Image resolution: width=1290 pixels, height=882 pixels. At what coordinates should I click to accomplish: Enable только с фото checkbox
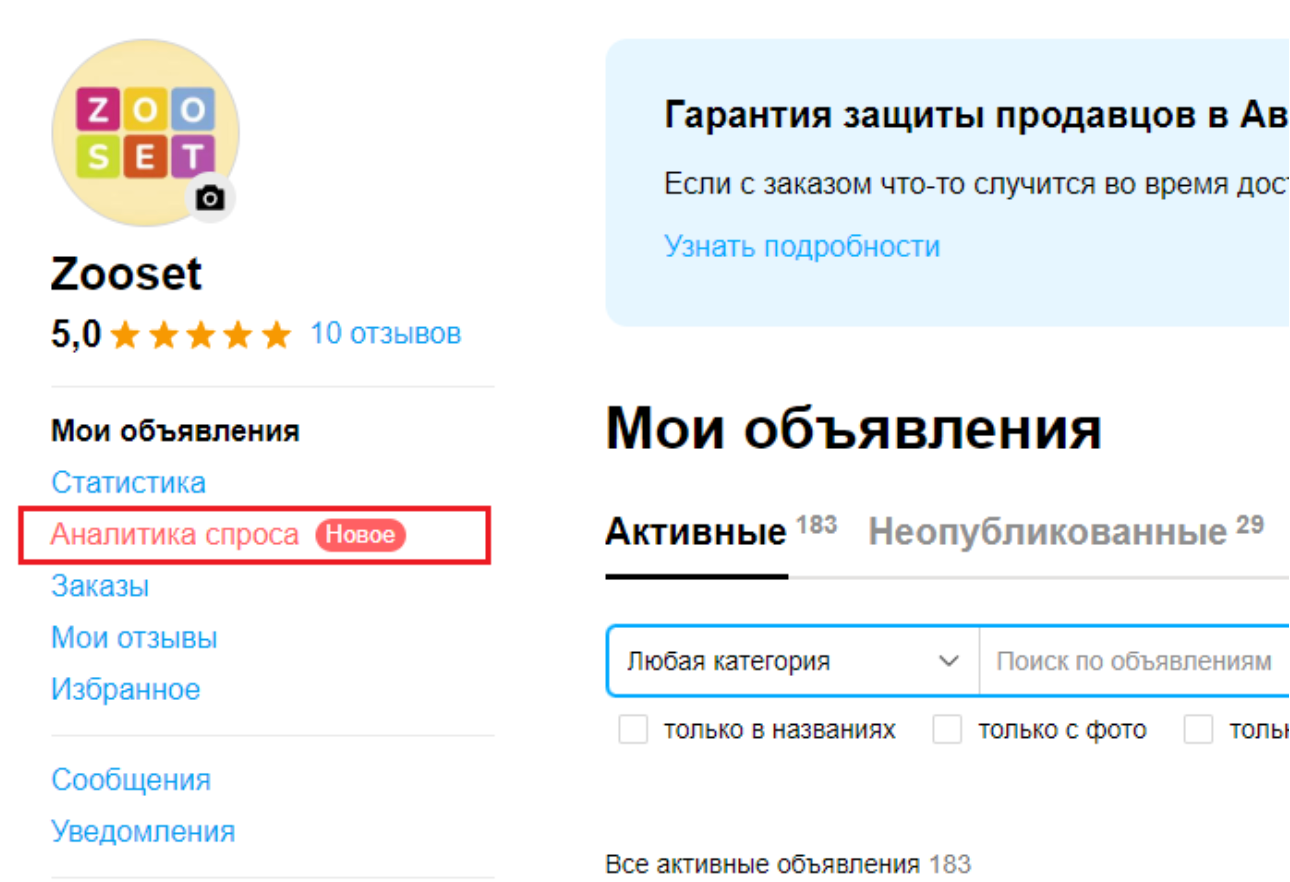point(946,730)
